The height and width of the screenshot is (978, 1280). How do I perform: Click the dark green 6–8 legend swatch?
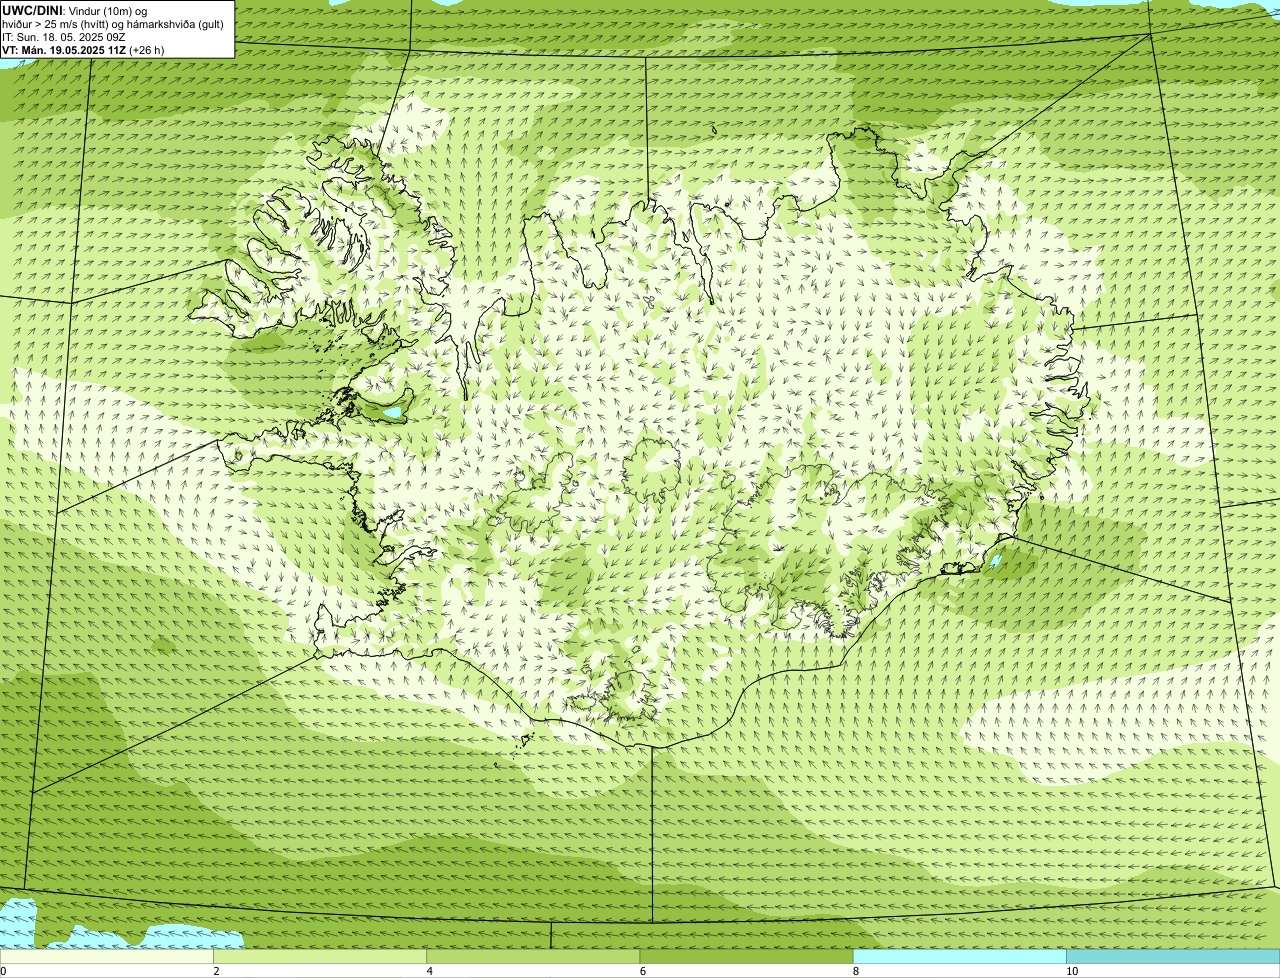746,957
